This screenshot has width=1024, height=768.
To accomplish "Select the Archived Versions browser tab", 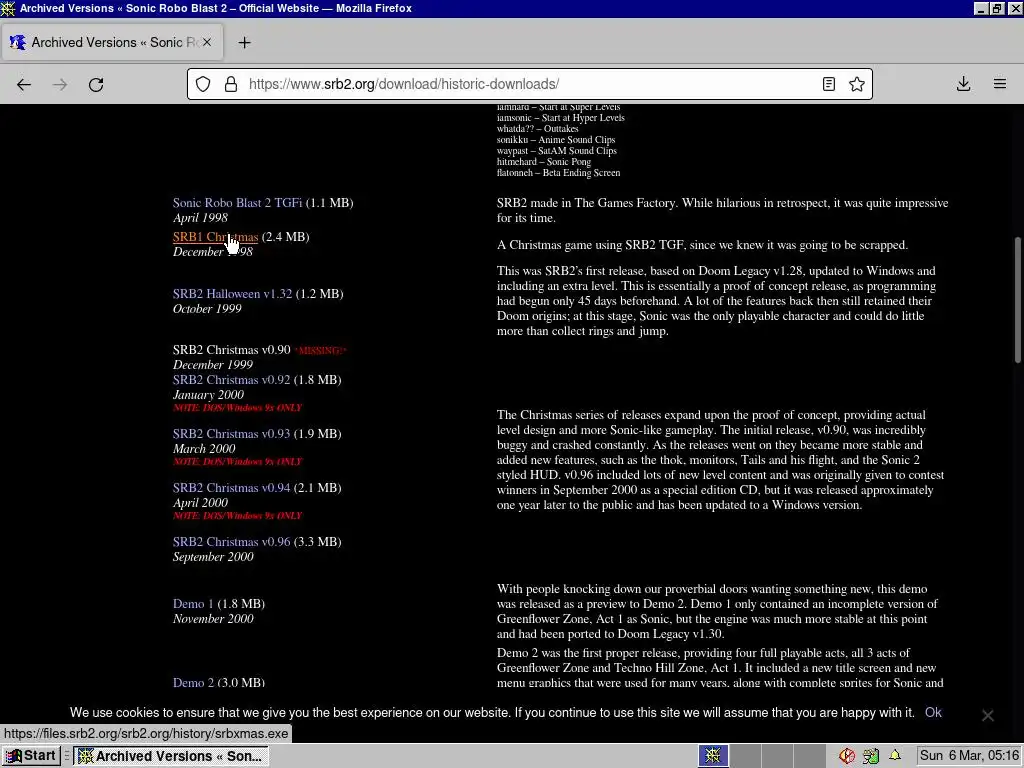I will pos(112,42).
